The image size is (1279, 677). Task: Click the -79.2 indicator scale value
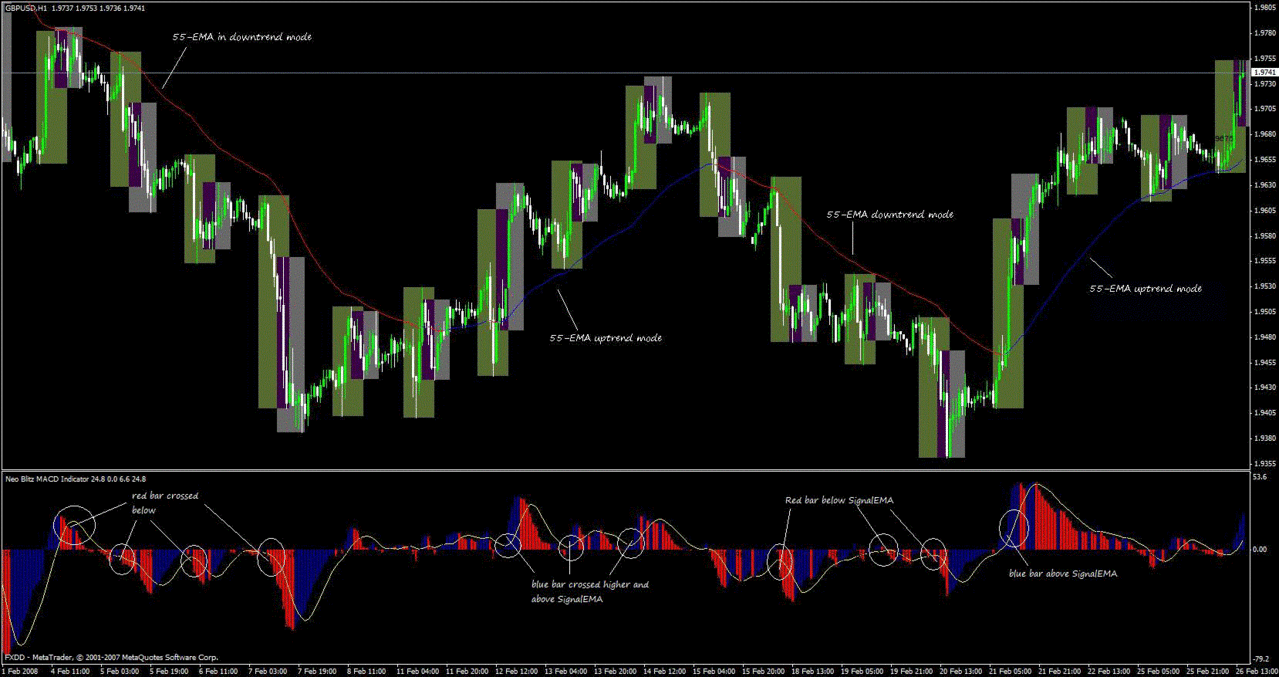1262,658
